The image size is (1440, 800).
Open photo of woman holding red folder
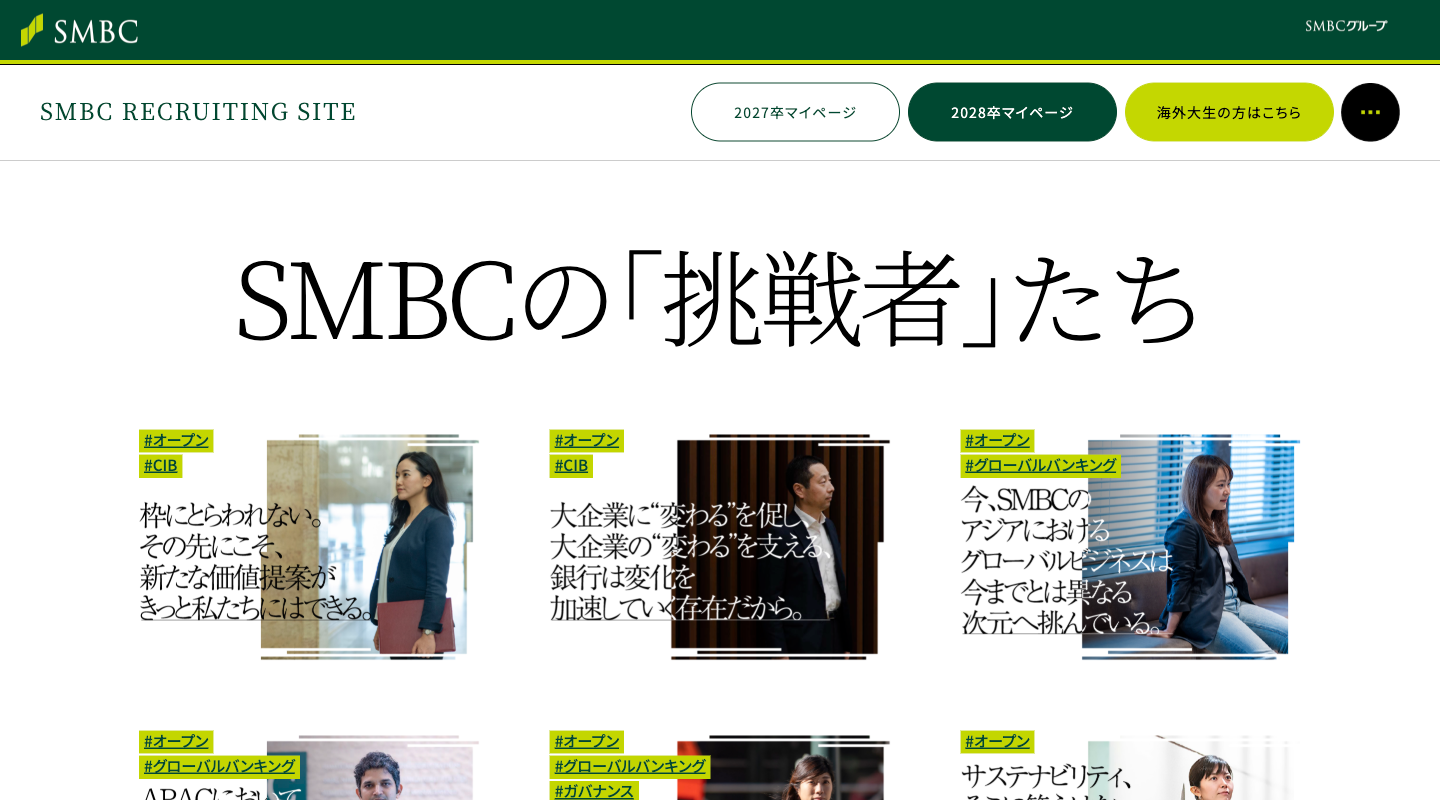click(370, 547)
